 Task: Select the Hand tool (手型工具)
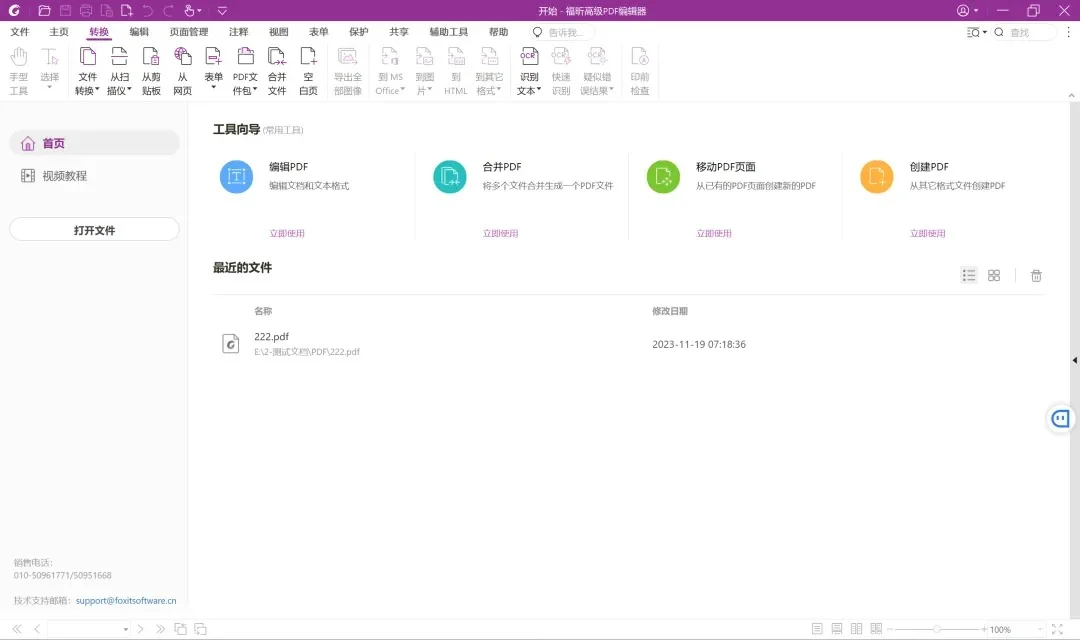19,71
